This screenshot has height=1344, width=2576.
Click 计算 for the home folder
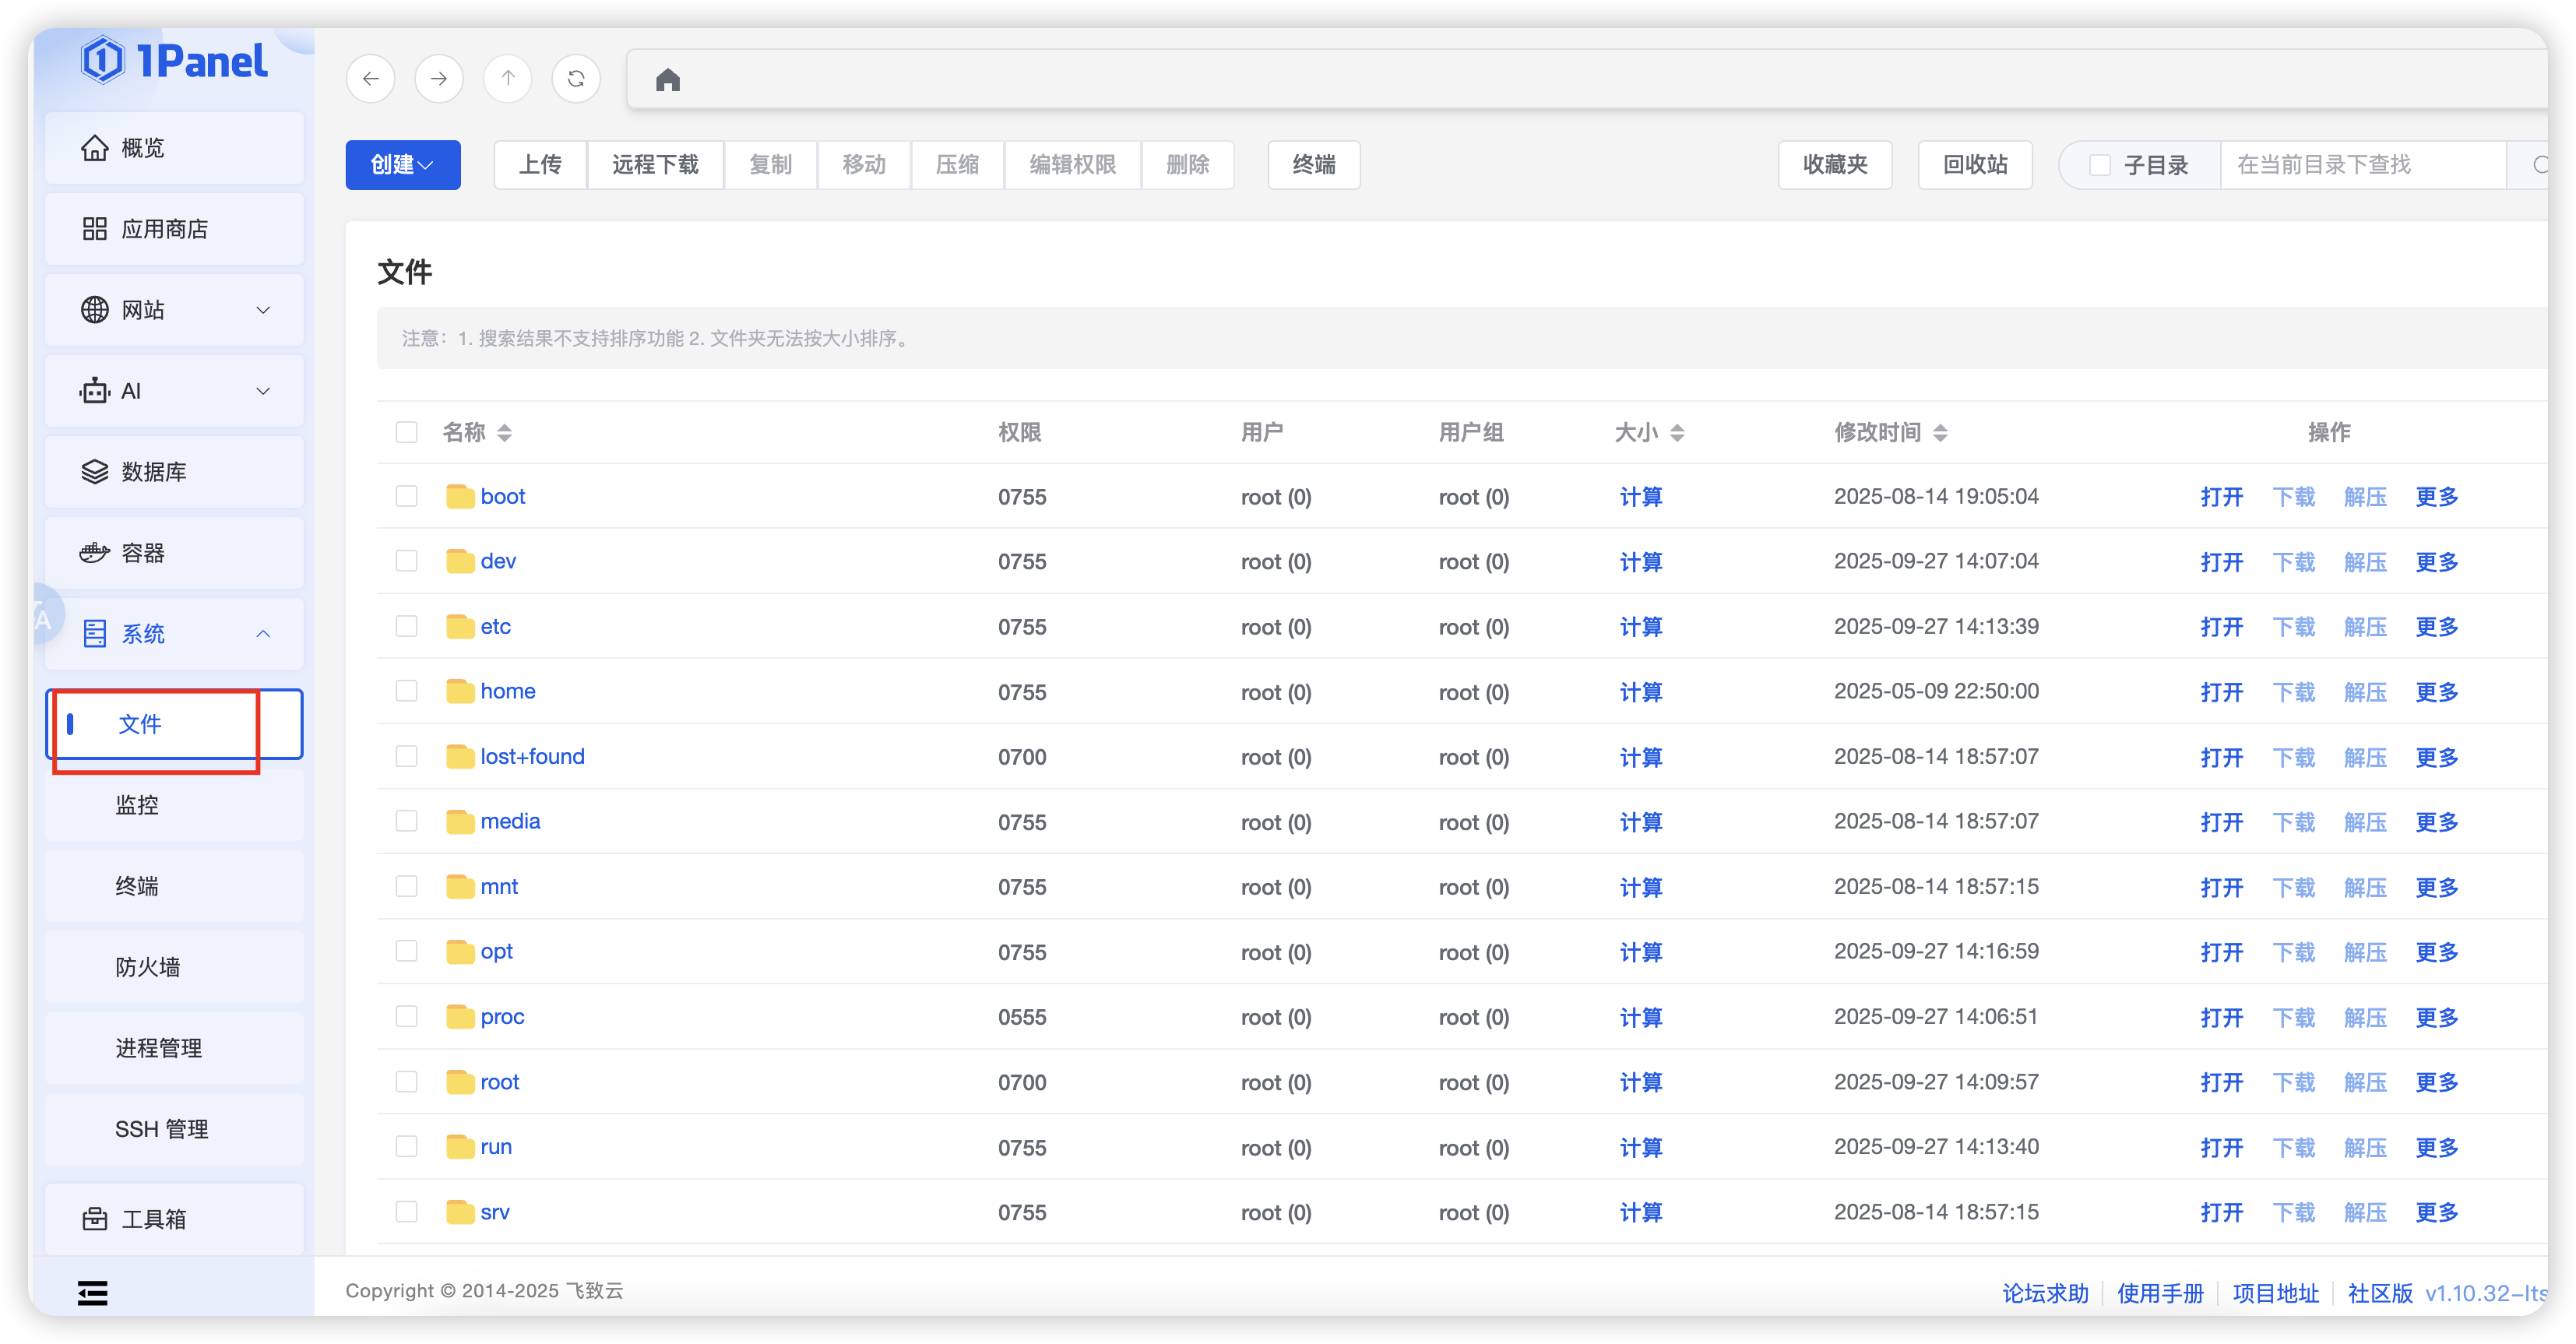(x=1640, y=692)
